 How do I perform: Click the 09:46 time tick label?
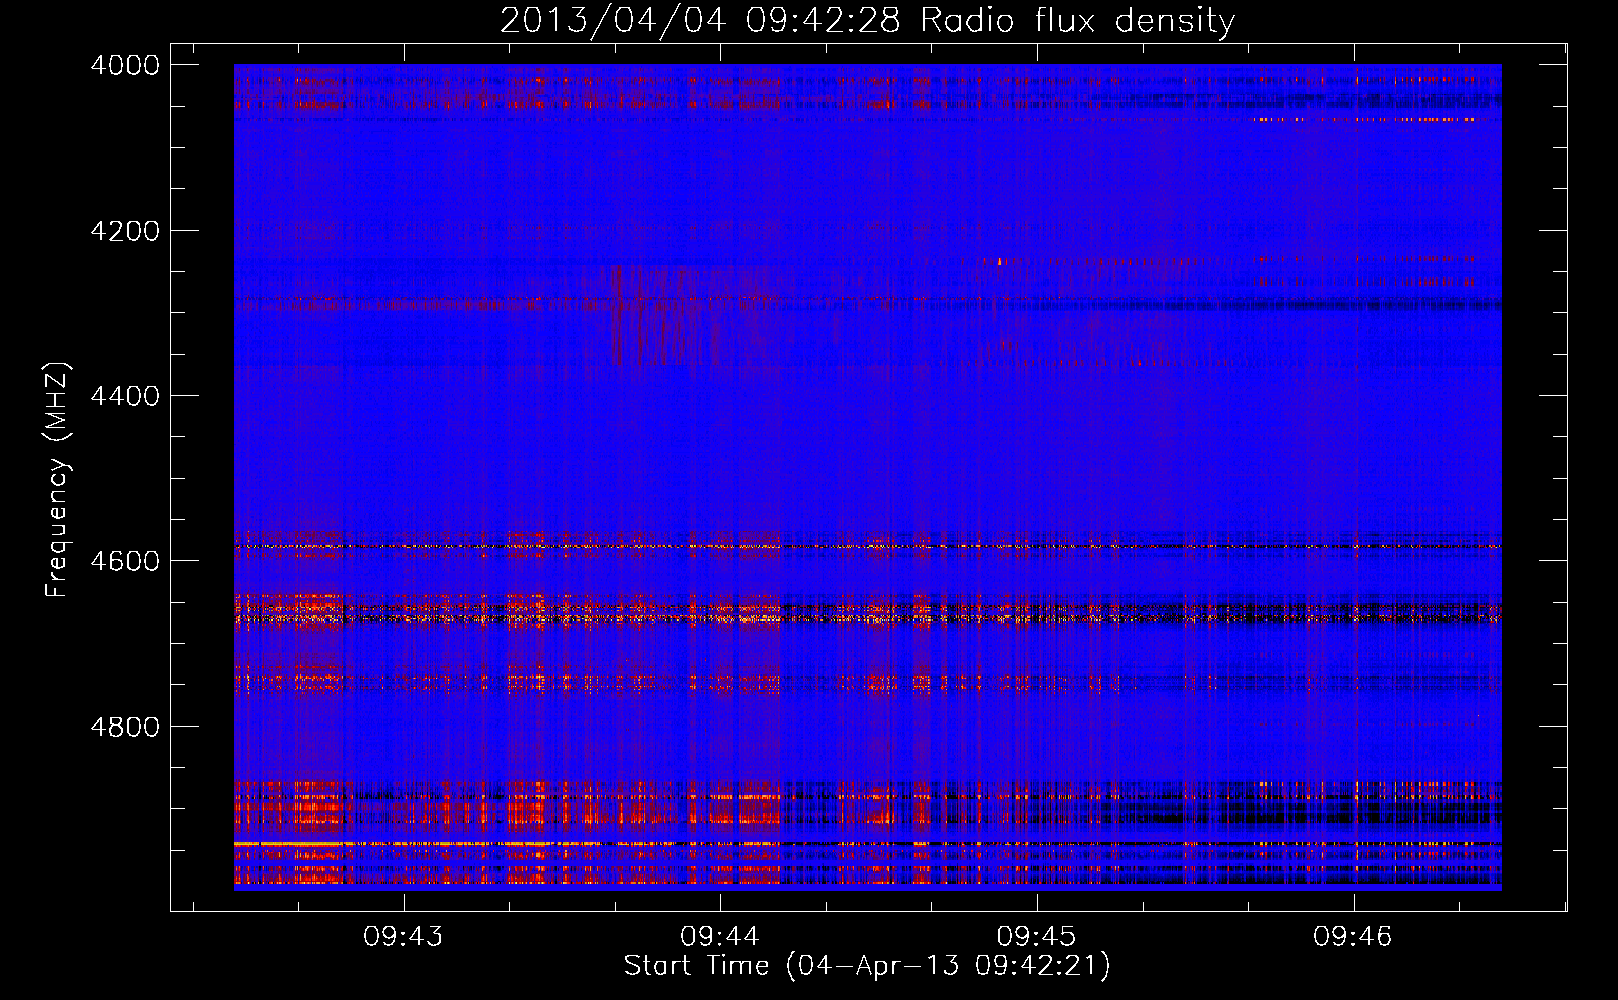[x=1353, y=937]
